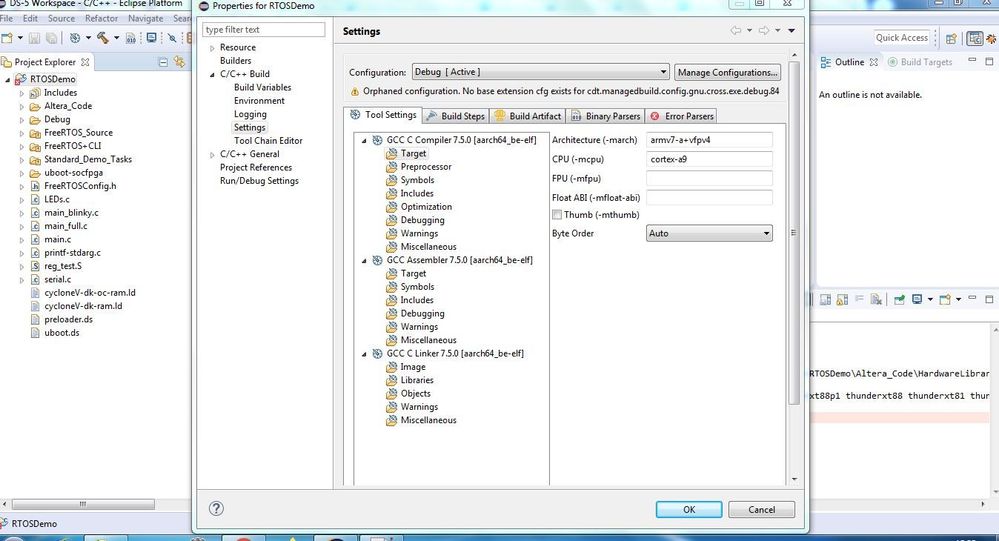Viewport: 999px width, 541px height.
Task: Open Warnings settings under GCC C Compiler
Action: point(412,234)
